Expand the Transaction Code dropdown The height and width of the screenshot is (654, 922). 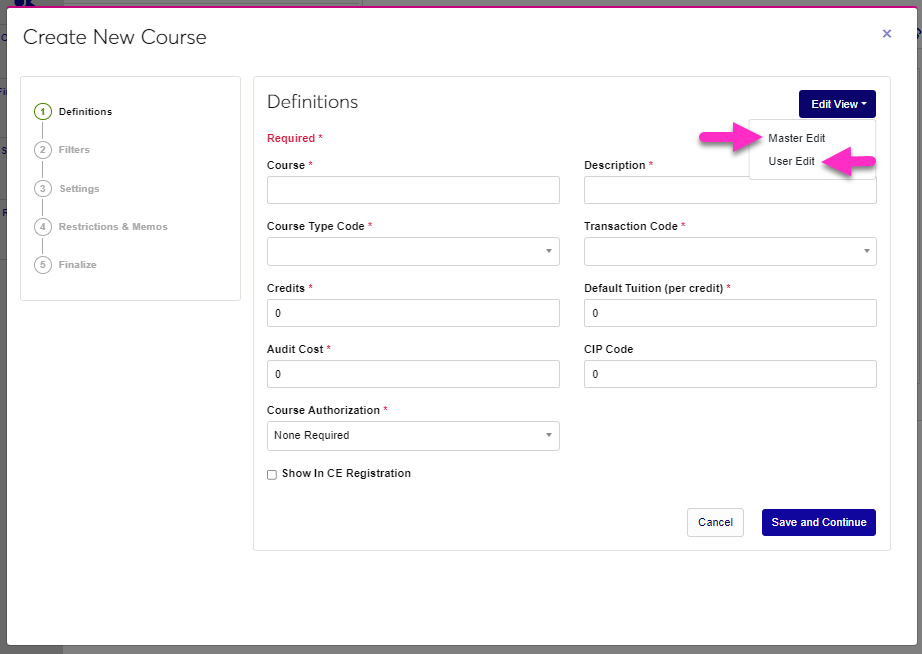[730, 251]
